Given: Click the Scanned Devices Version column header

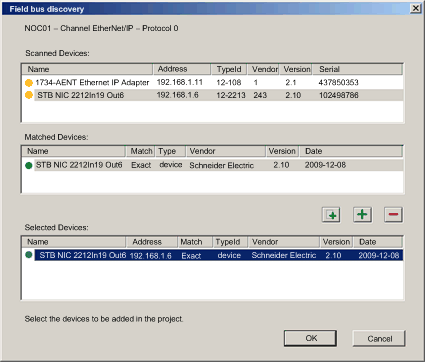Looking at the screenshot, I should (x=296, y=69).
